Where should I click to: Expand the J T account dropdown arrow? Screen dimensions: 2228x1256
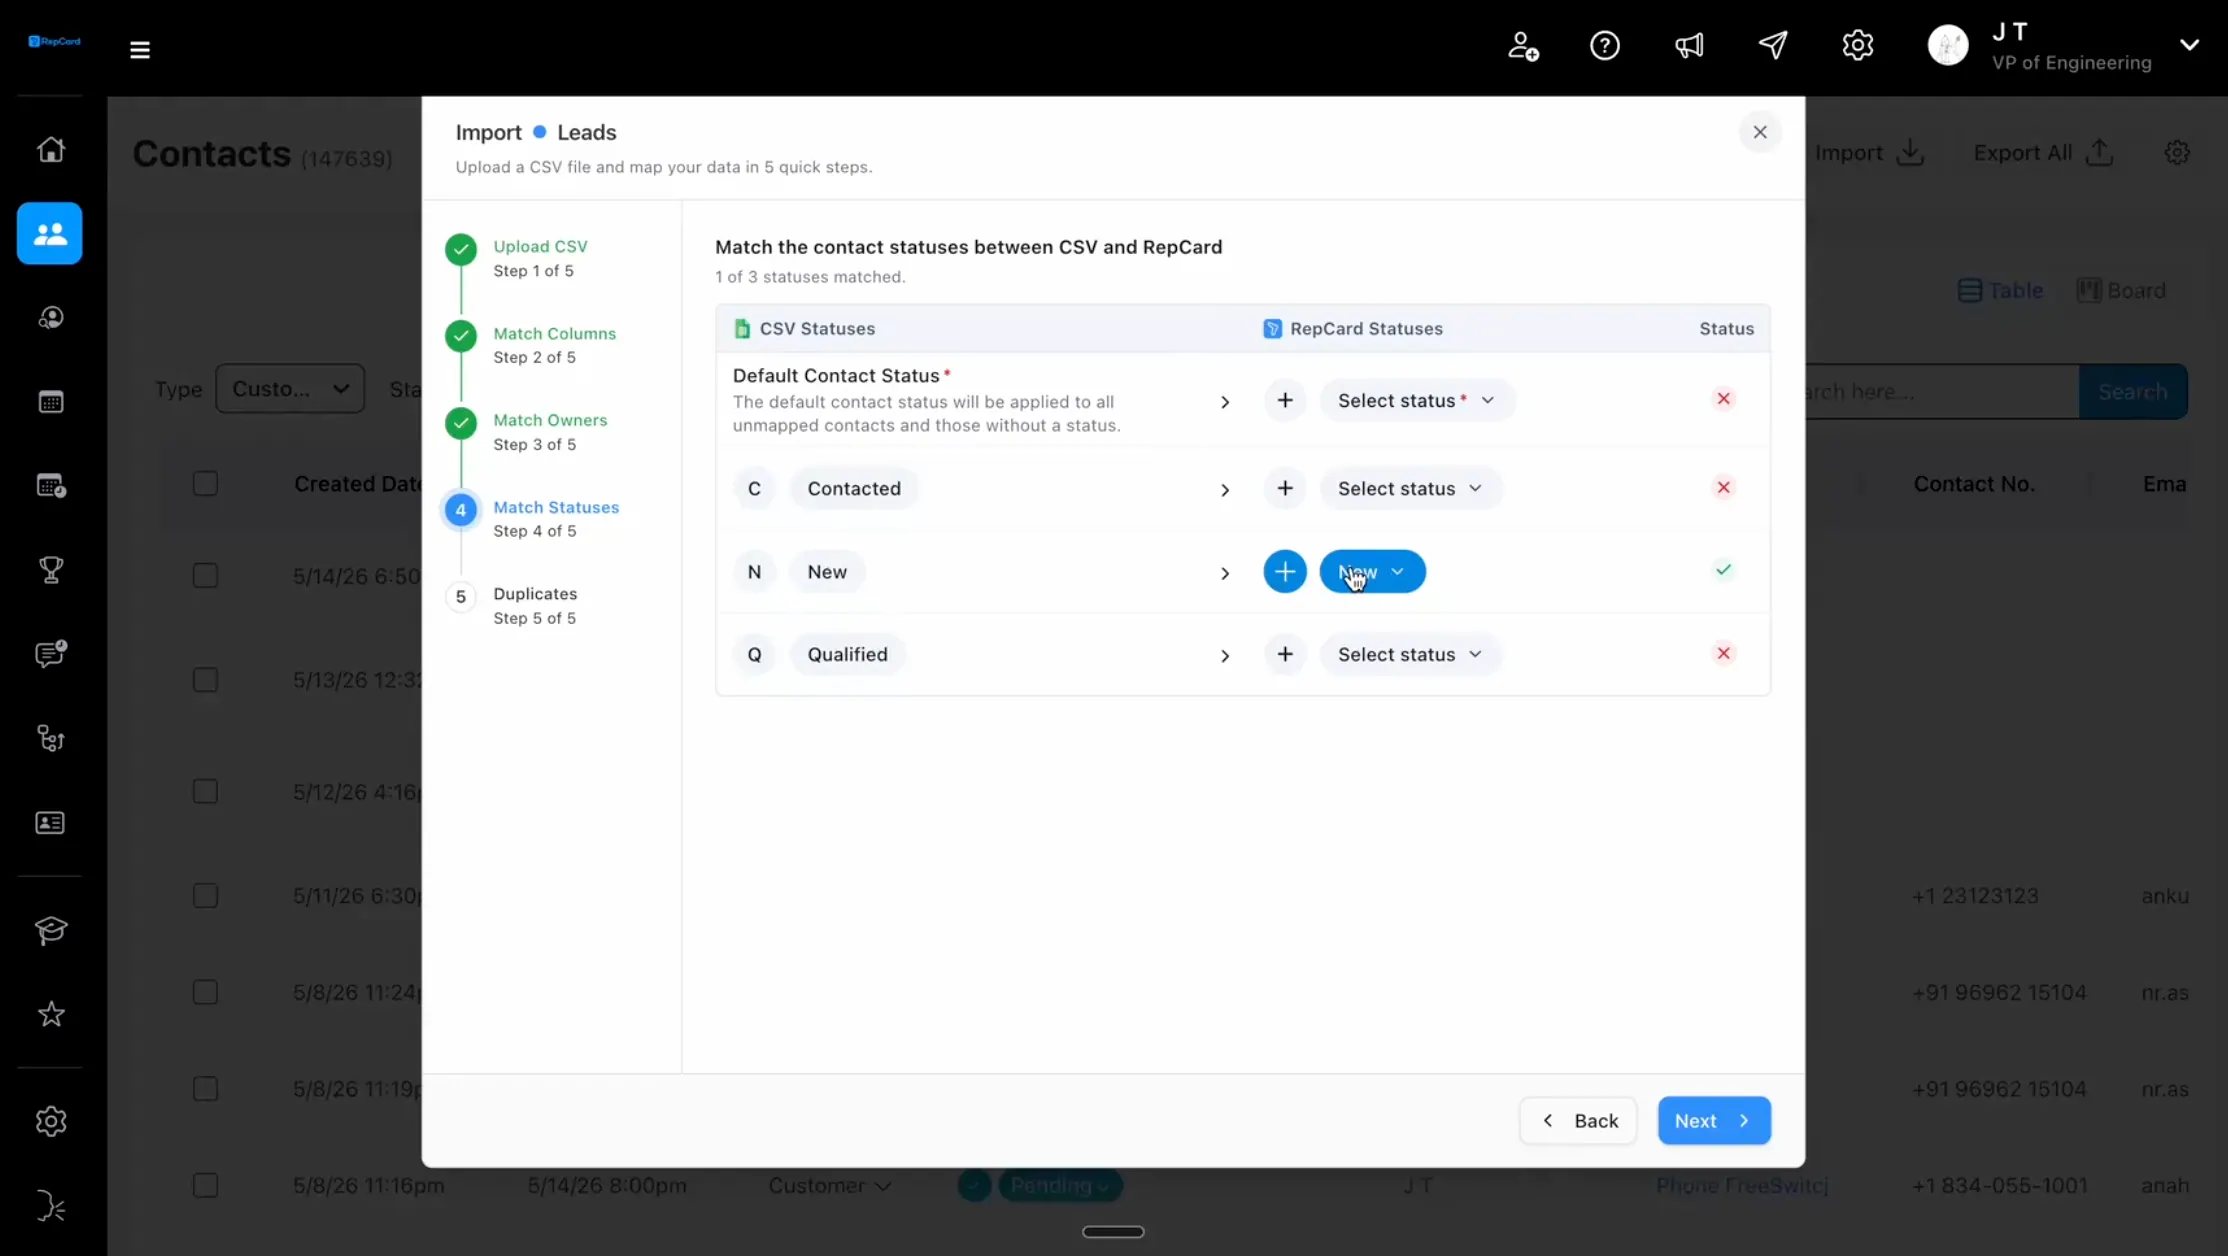(2189, 45)
